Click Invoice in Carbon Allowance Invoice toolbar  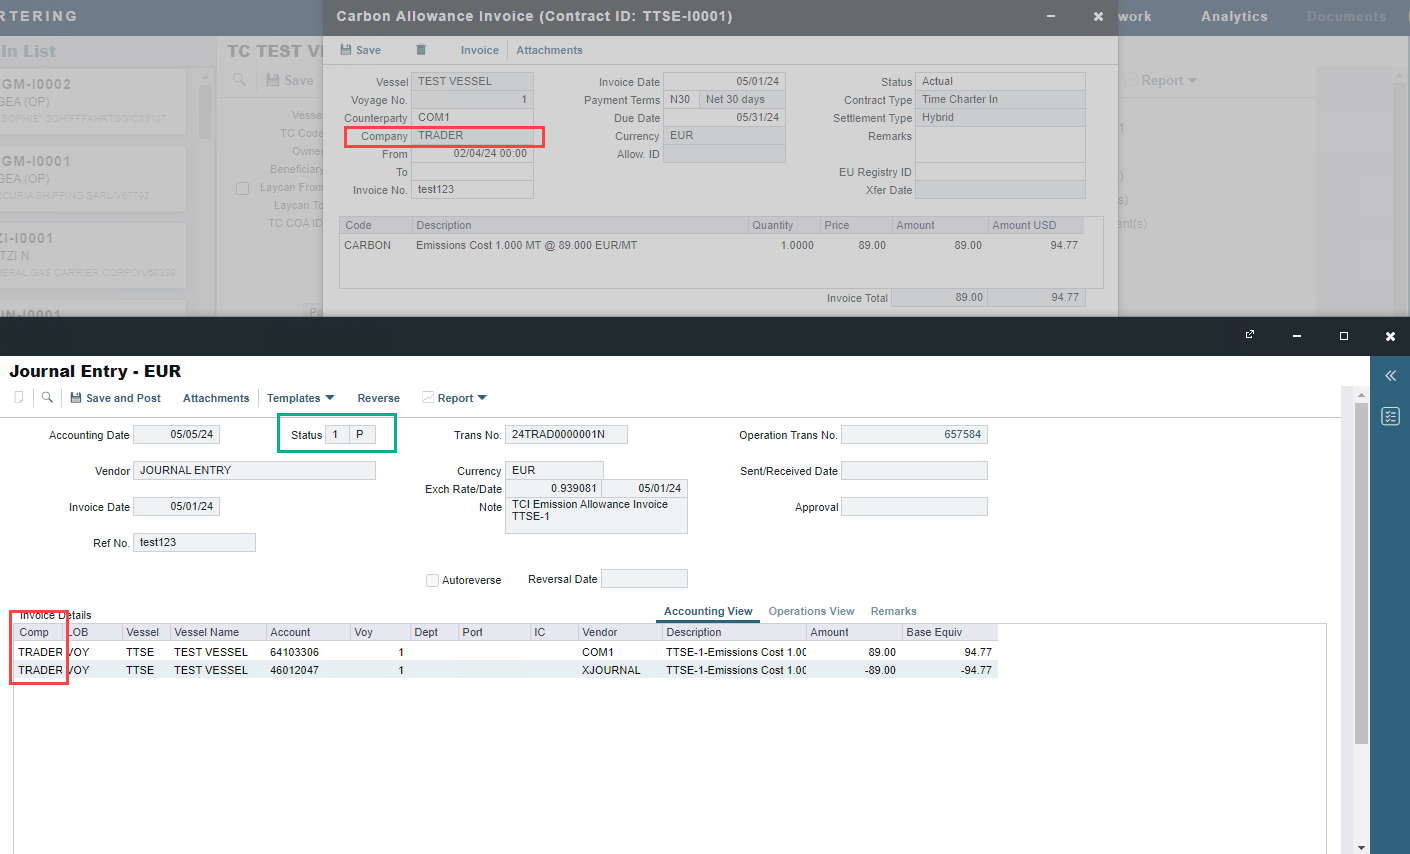pyautogui.click(x=479, y=50)
